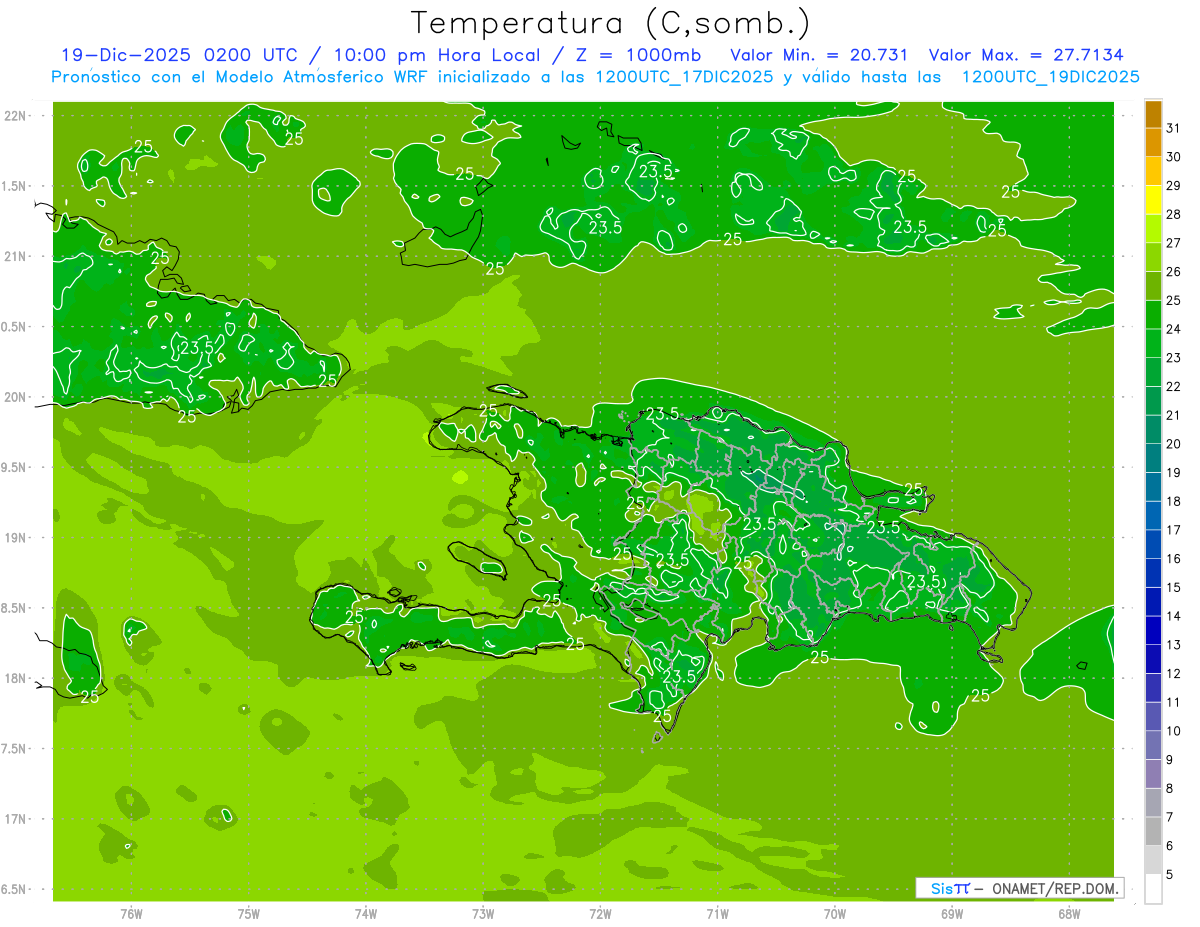Click the "17N" latitude label

(x=16, y=819)
